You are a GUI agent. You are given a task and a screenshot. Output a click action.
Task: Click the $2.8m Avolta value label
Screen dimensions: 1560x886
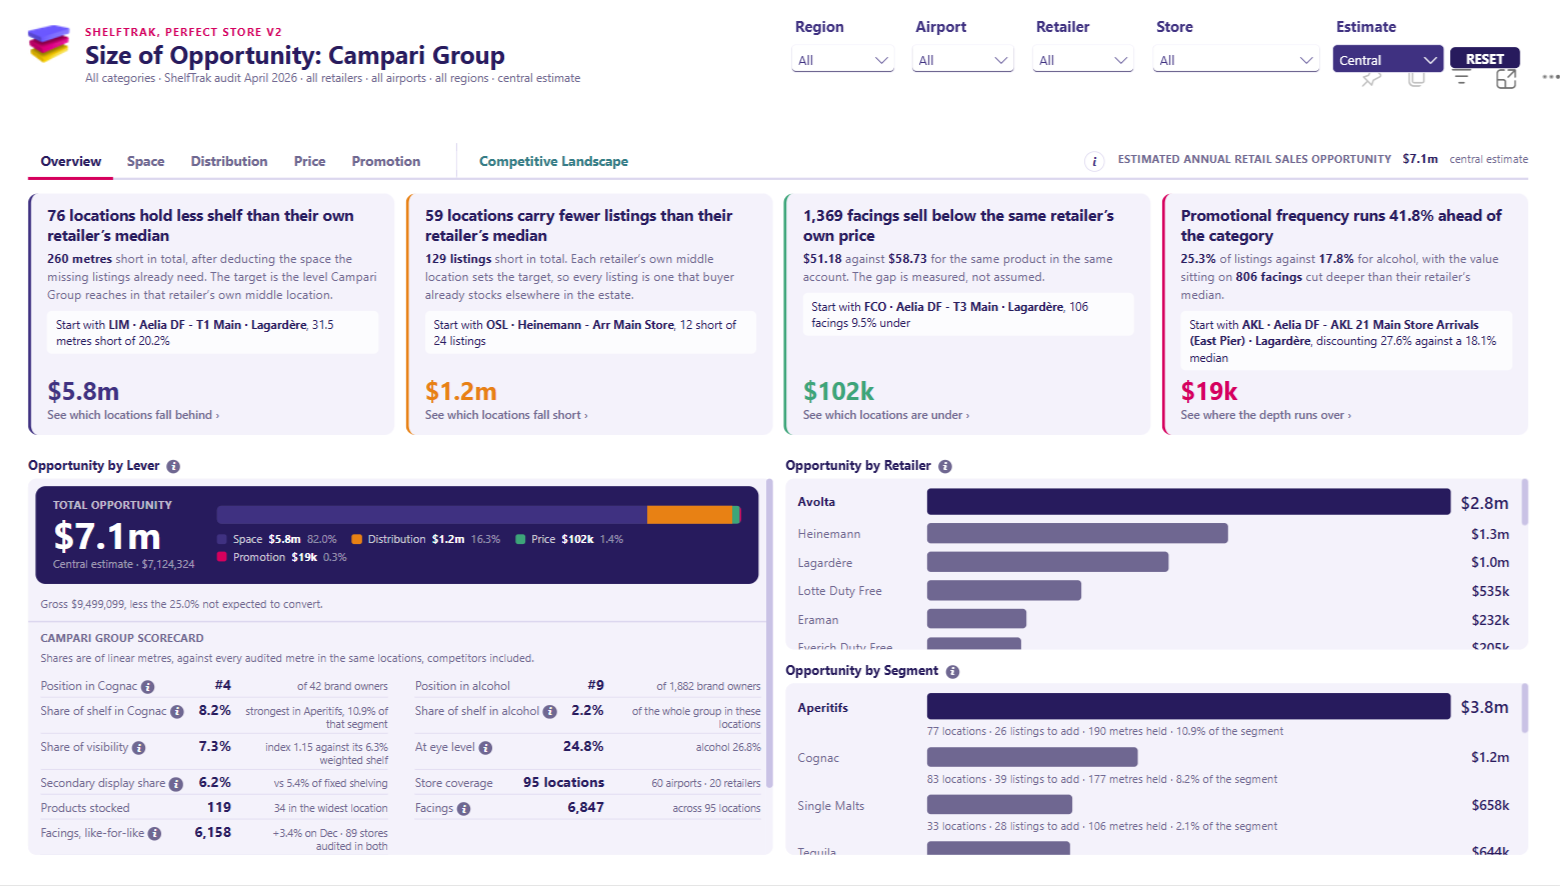[x=1485, y=503]
